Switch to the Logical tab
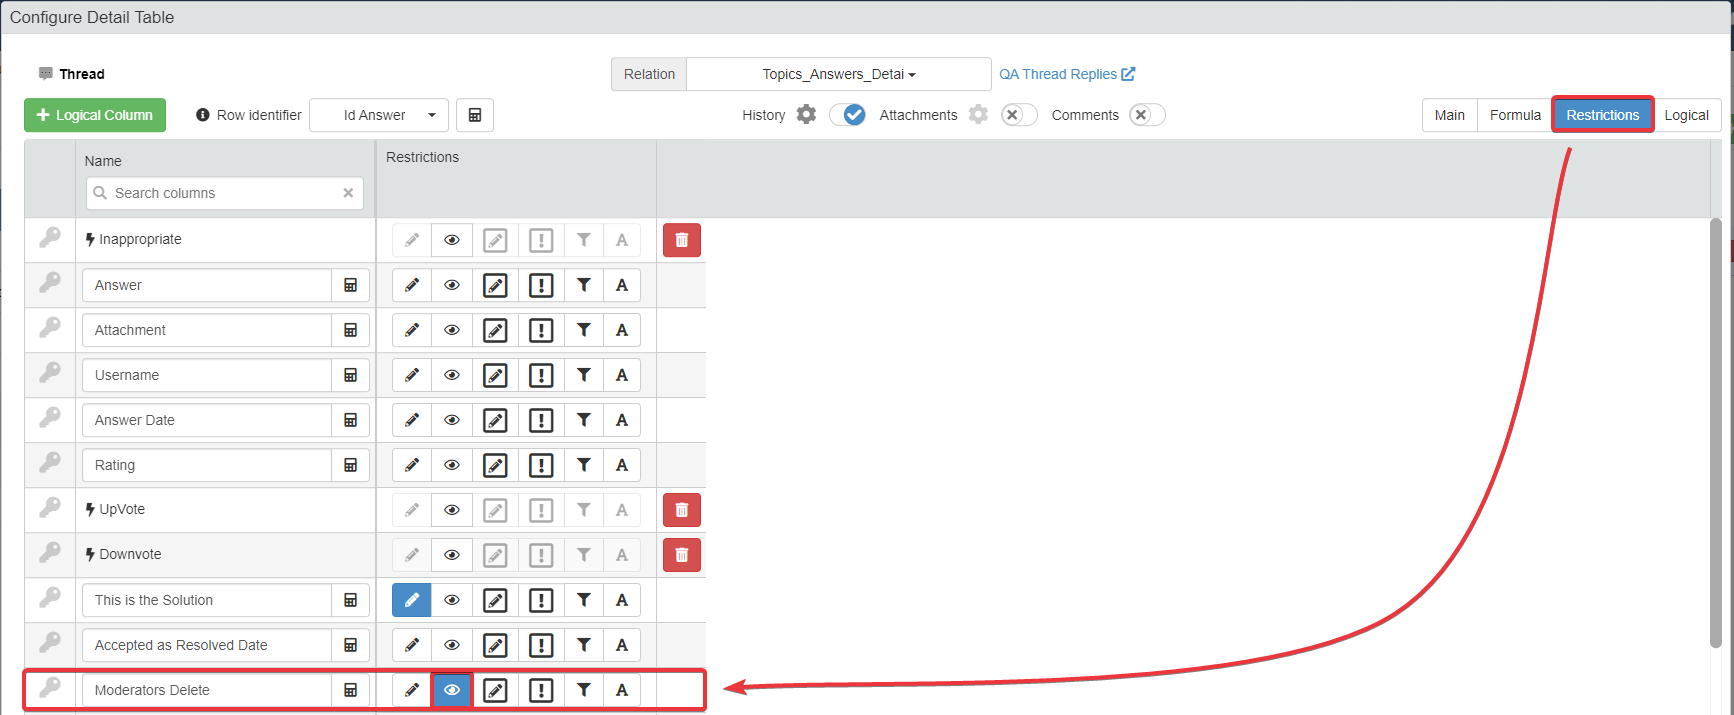Screen dimensions: 1734x715 click(x=1686, y=115)
